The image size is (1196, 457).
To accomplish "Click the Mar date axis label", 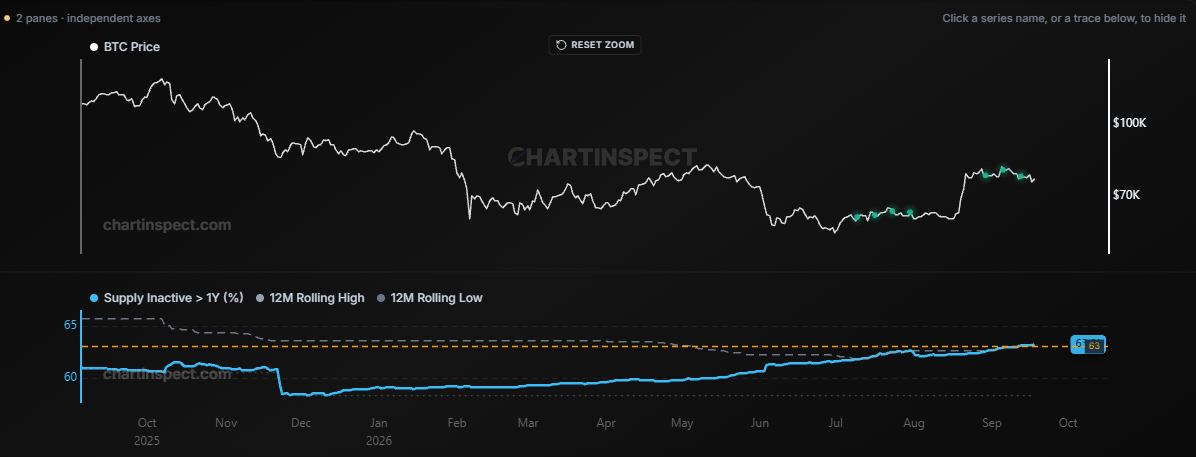I will (528, 423).
